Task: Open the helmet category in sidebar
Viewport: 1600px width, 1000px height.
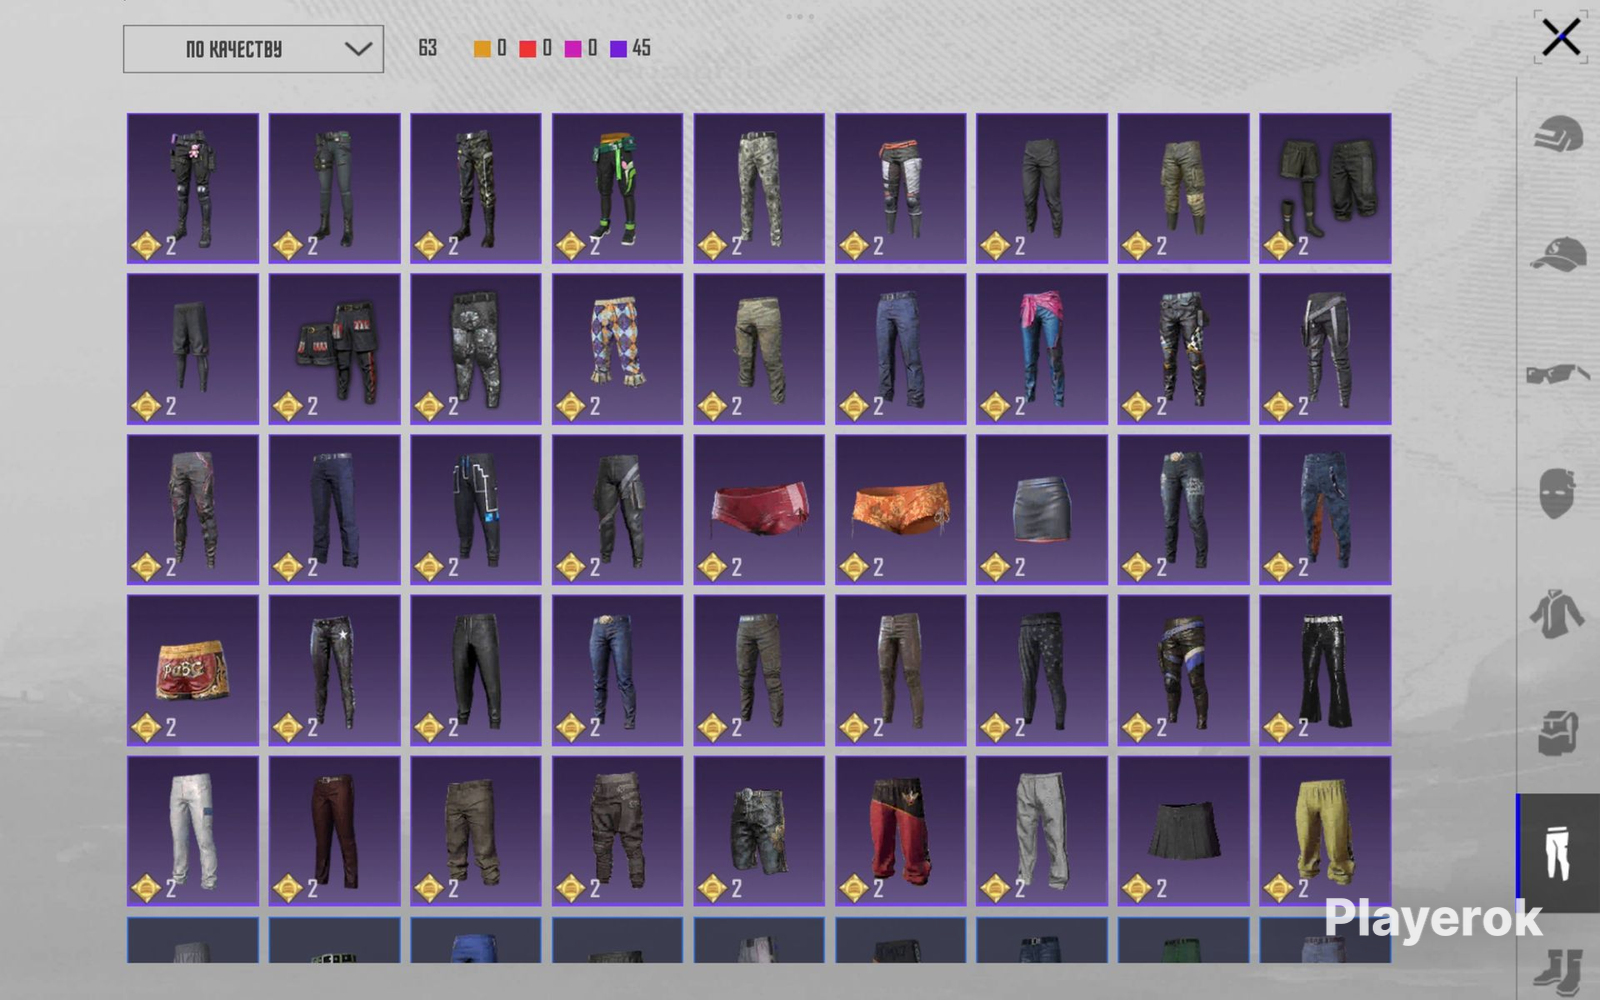Action: [x=1558, y=134]
